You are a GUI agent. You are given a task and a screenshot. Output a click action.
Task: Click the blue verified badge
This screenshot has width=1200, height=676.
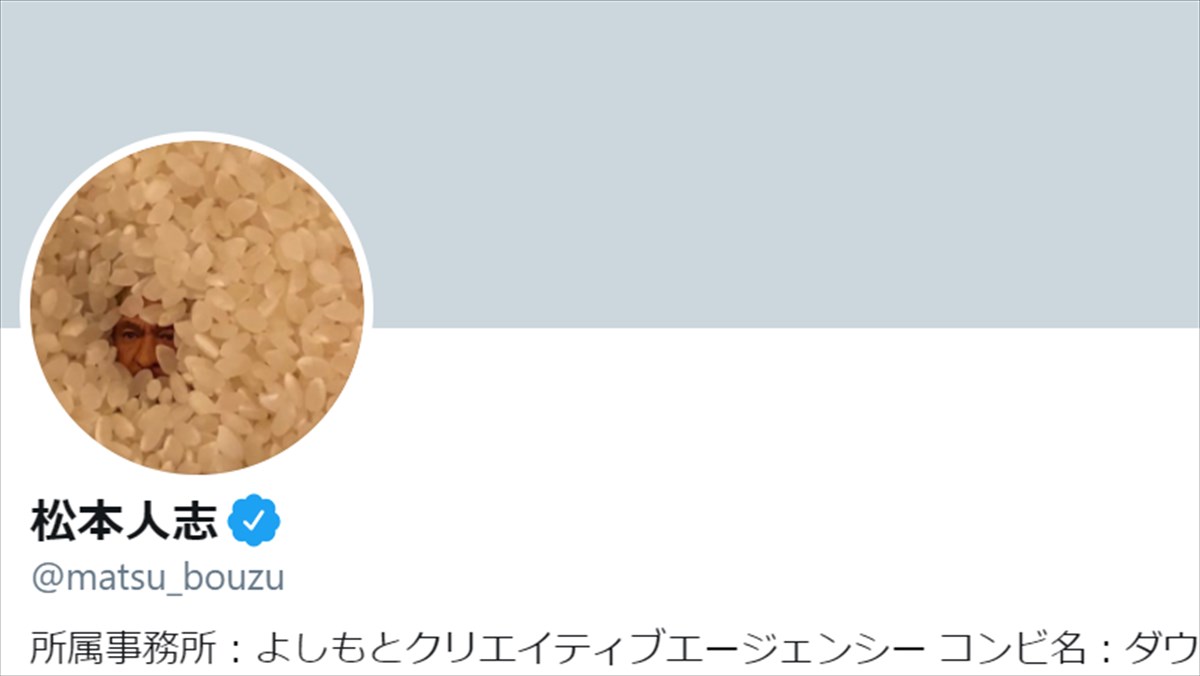(x=255, y=521)
